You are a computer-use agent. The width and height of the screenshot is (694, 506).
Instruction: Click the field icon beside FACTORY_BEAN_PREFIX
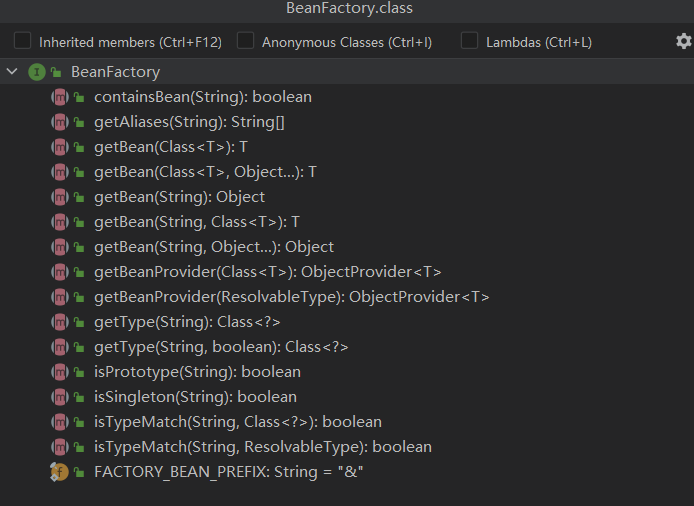59,472
